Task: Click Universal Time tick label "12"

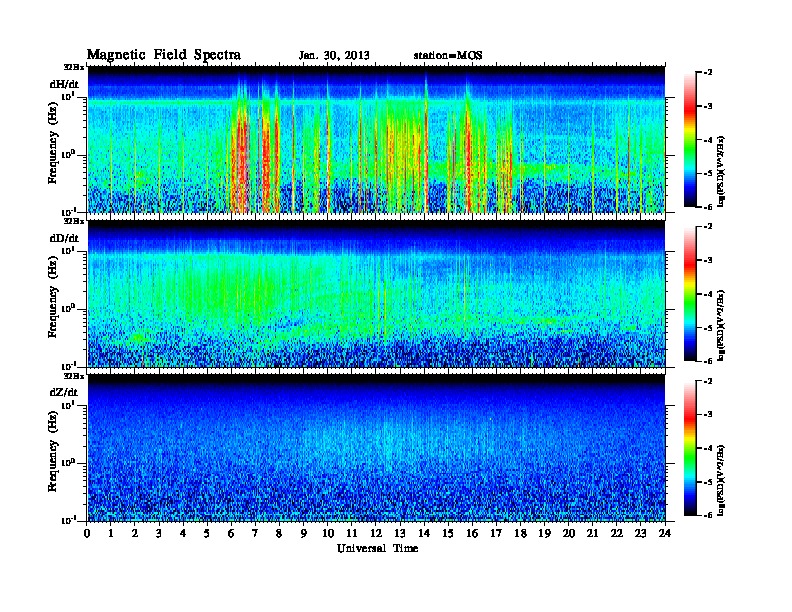Action: point(376,534)
